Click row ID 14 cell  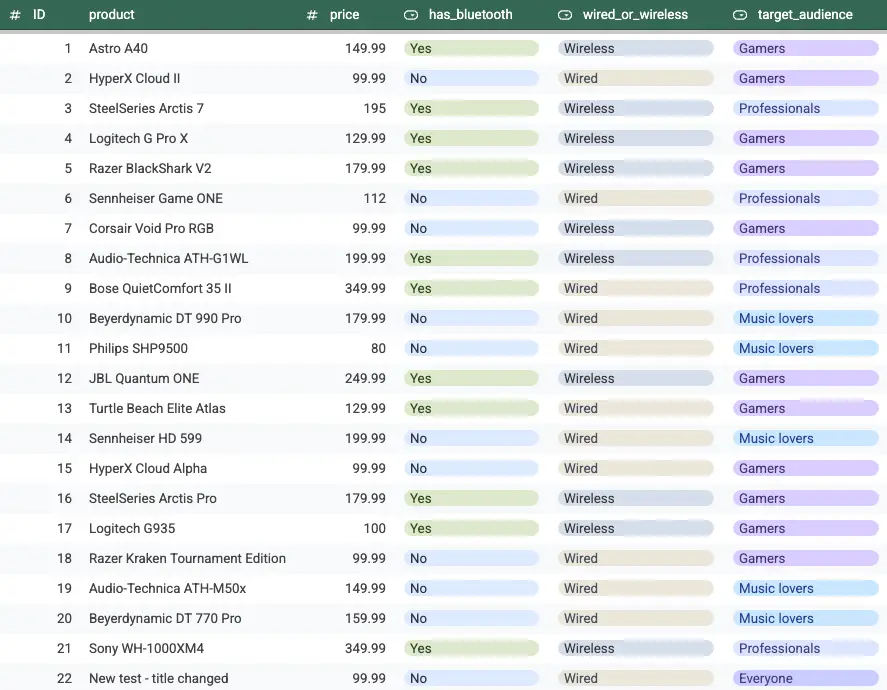click(64, 438)
